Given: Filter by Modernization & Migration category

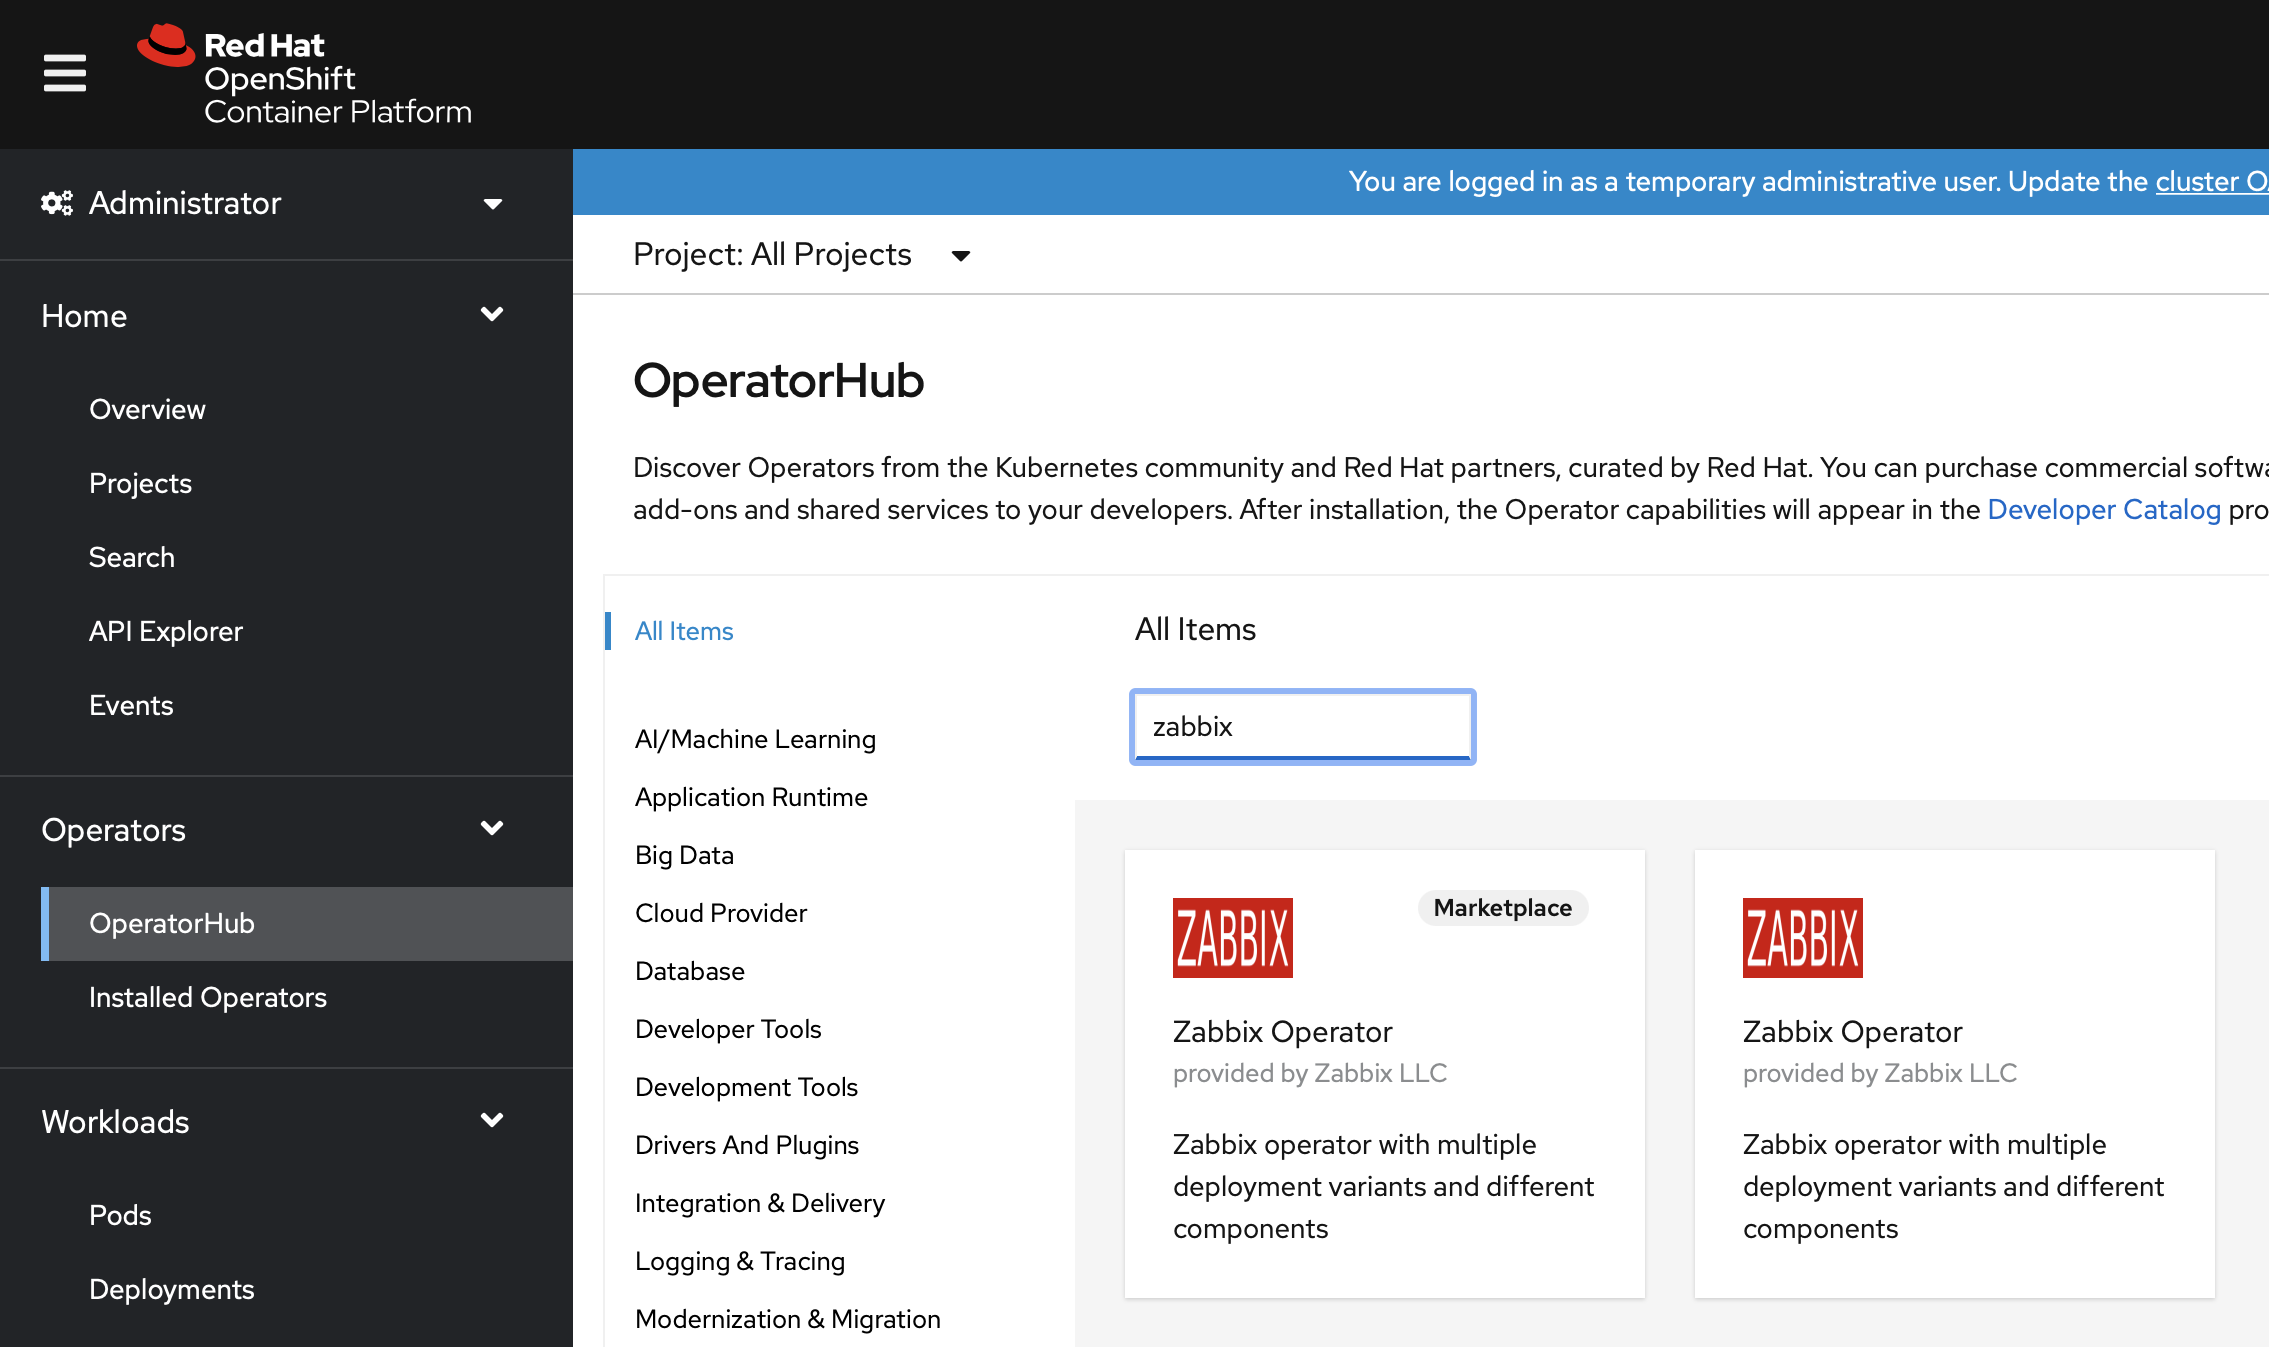Looking at the screenshot, I should click(x=788, y=1319).
